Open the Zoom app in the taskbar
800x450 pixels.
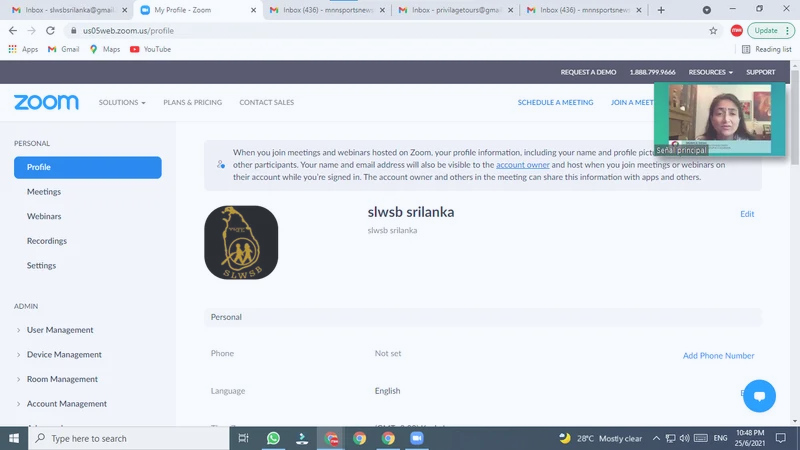[417, 438]
